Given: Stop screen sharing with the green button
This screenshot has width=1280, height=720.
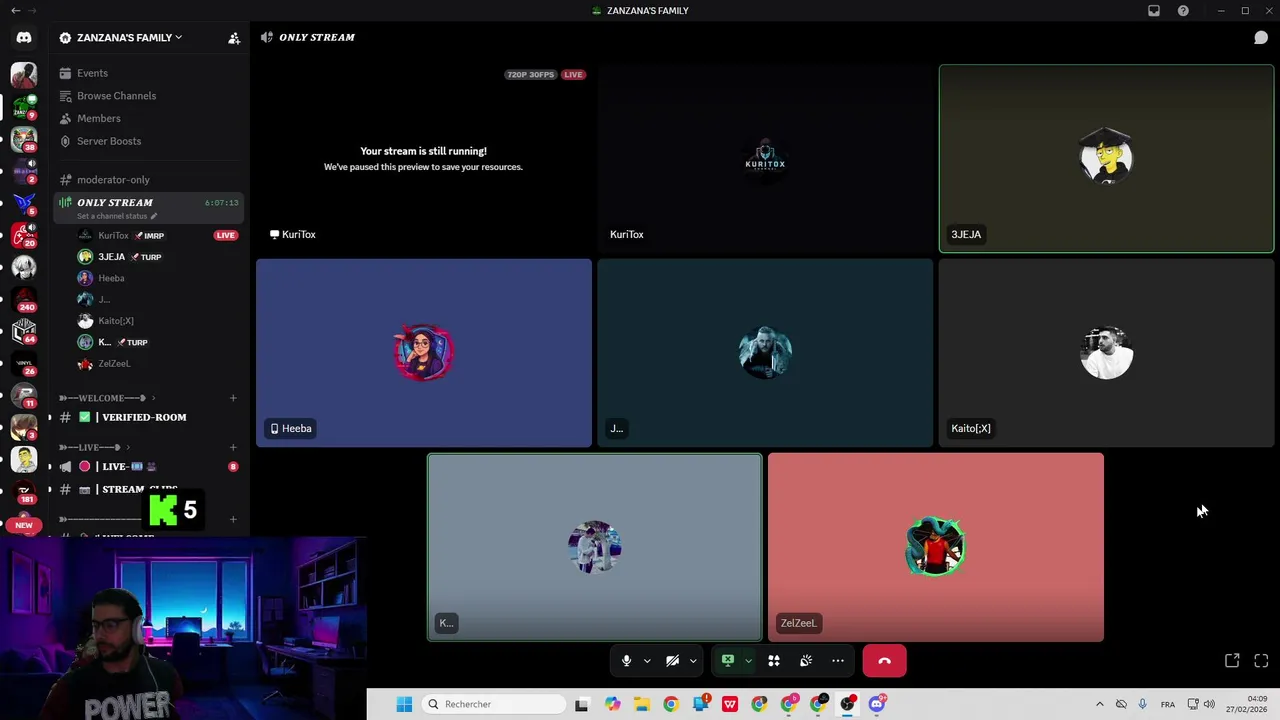Looking at the screenshot, I should pos(728,661).
